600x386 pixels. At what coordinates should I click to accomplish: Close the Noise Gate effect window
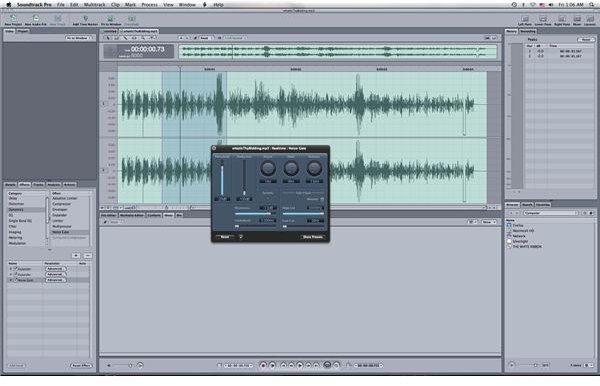[x=214, y=148]
